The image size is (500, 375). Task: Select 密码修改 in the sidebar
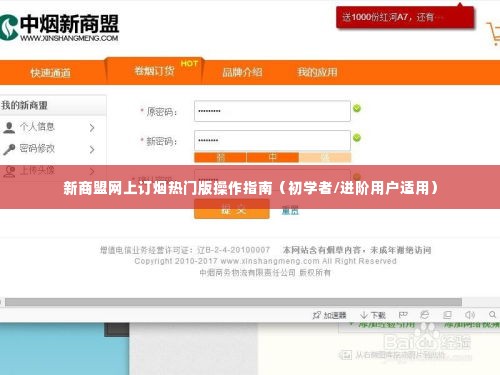pos(37,148)
